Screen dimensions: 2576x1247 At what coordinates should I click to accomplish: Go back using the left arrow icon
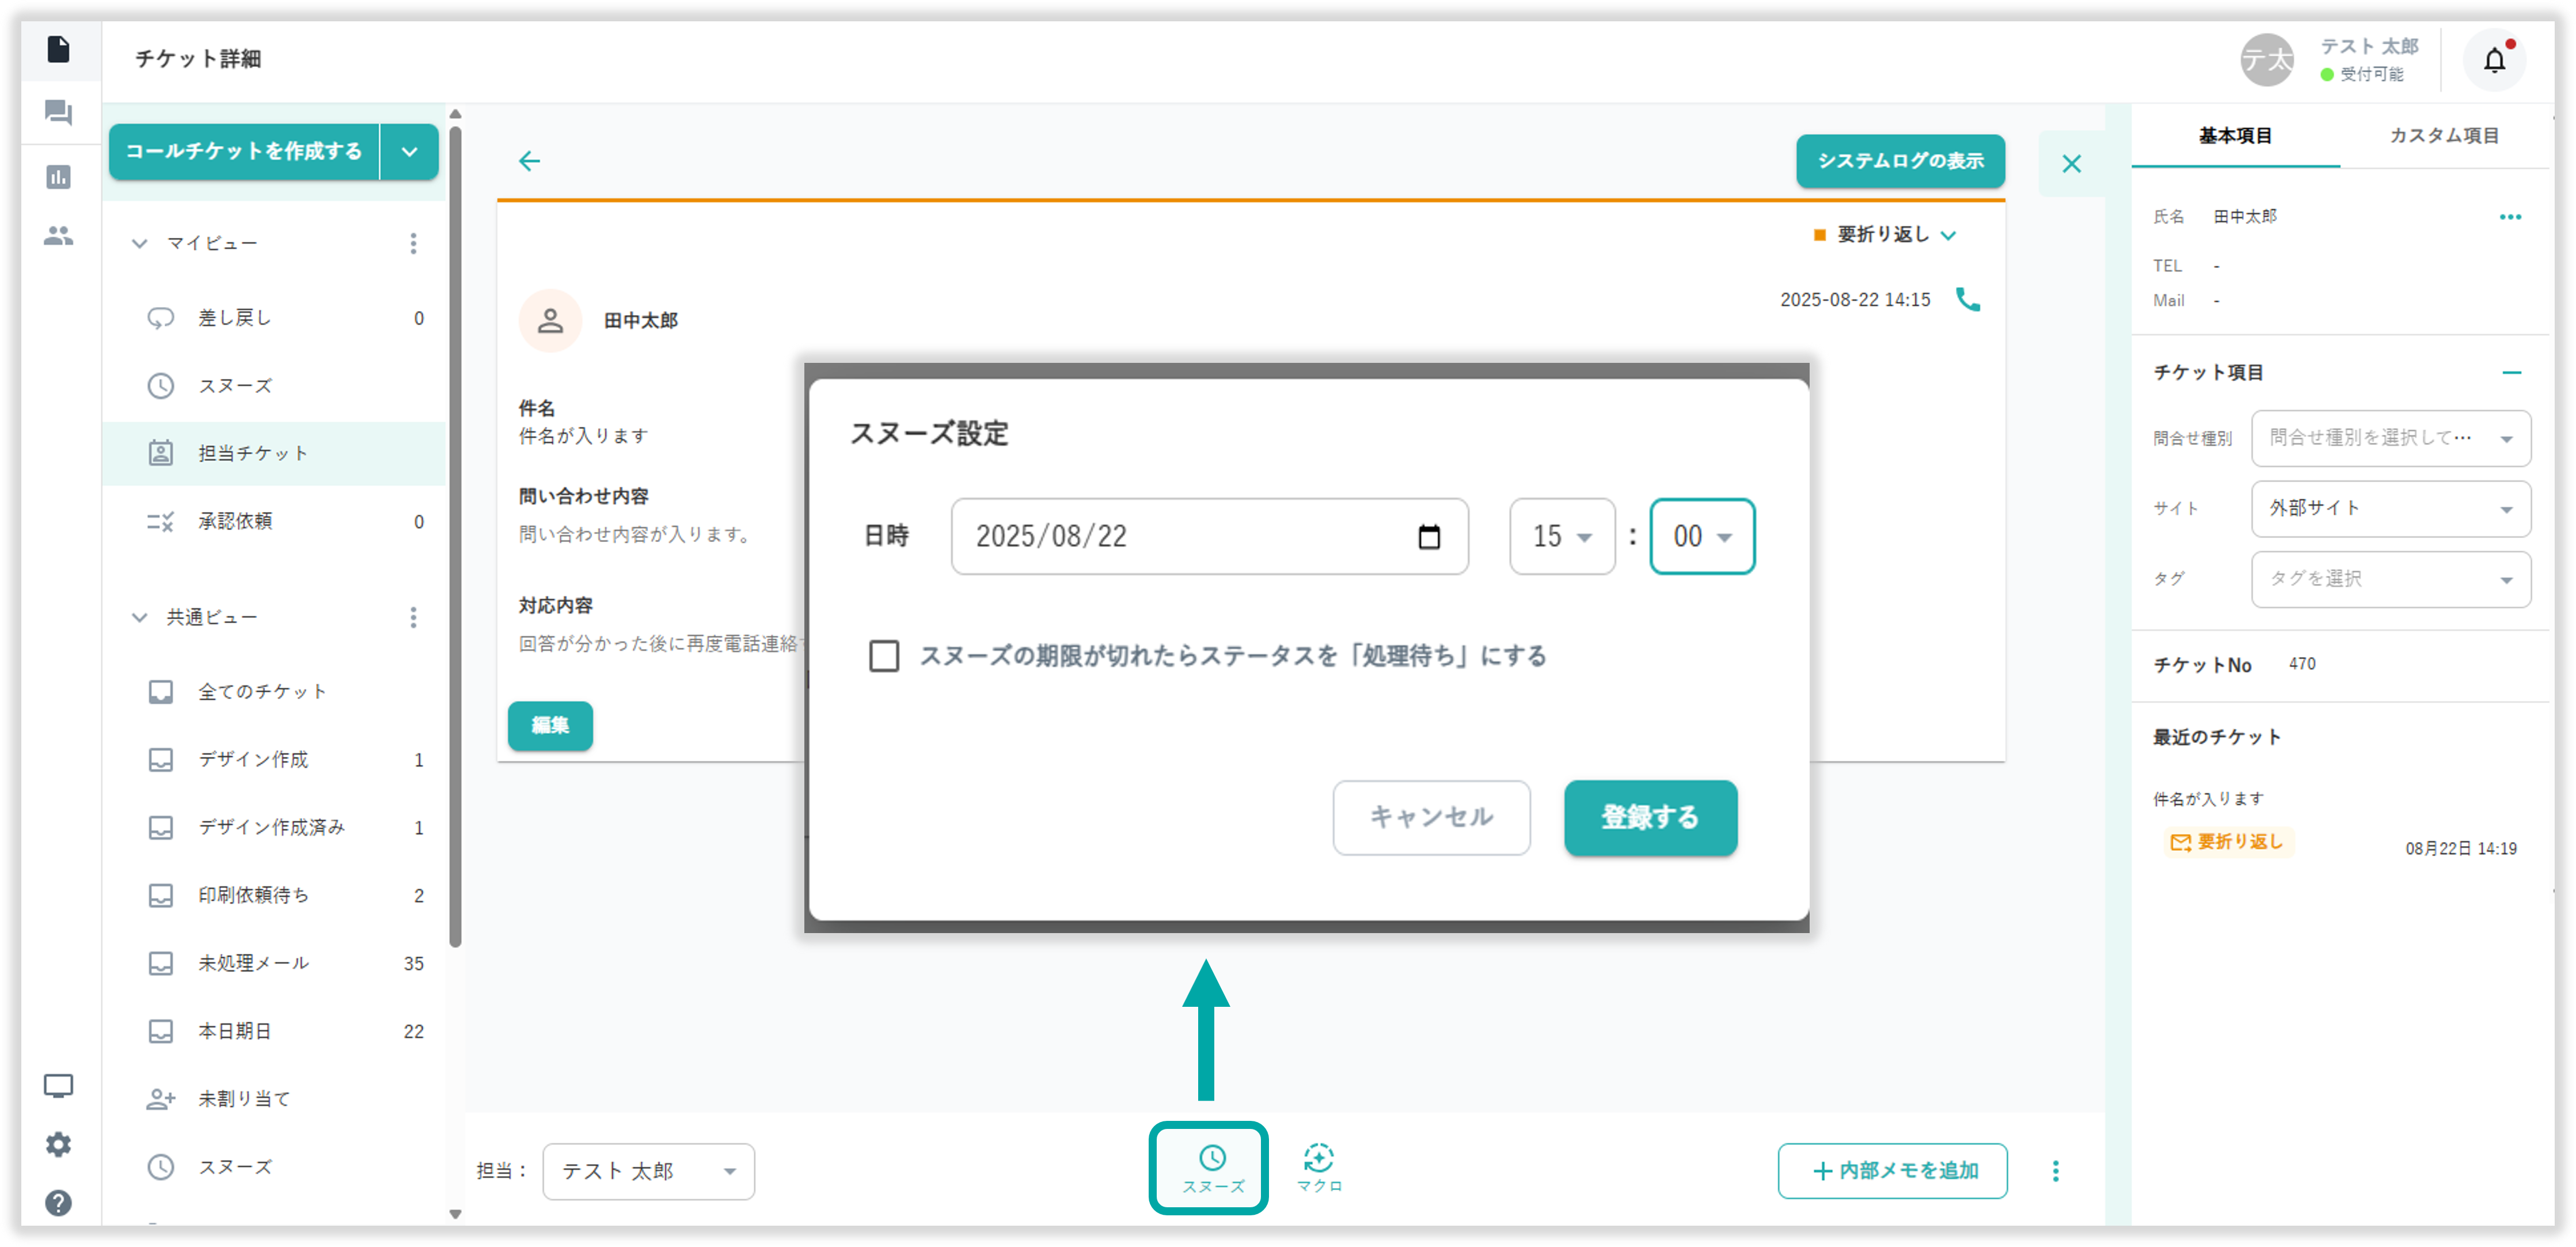pyautogui.click(x=529, y=161)
